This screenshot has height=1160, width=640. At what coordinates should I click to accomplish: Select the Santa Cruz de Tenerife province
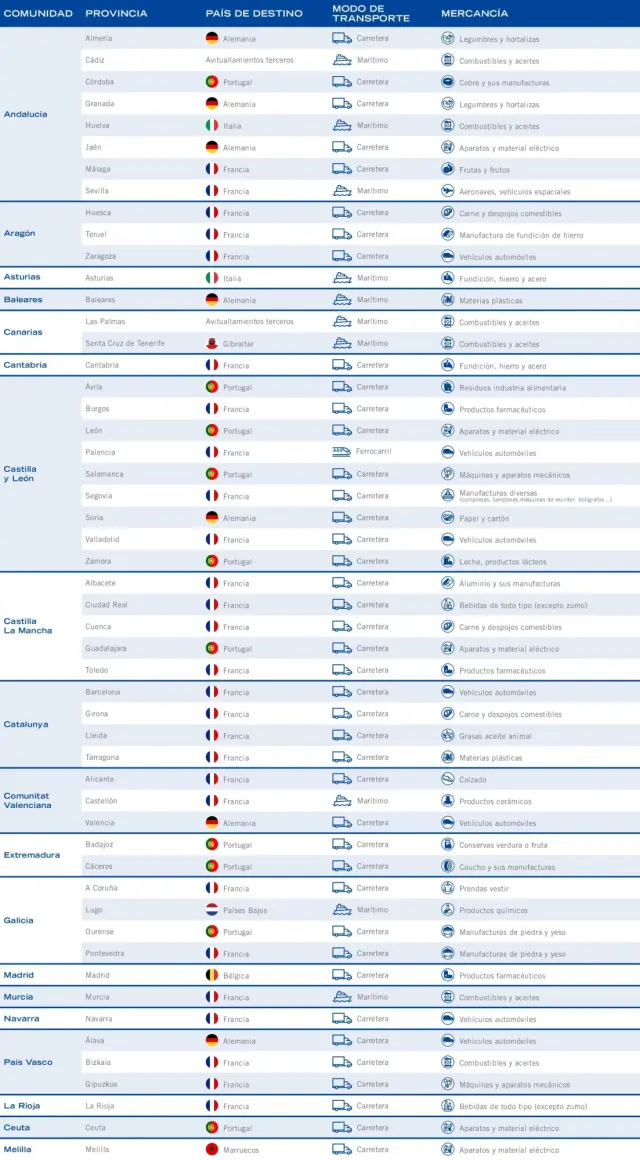[x=125, y=343]
